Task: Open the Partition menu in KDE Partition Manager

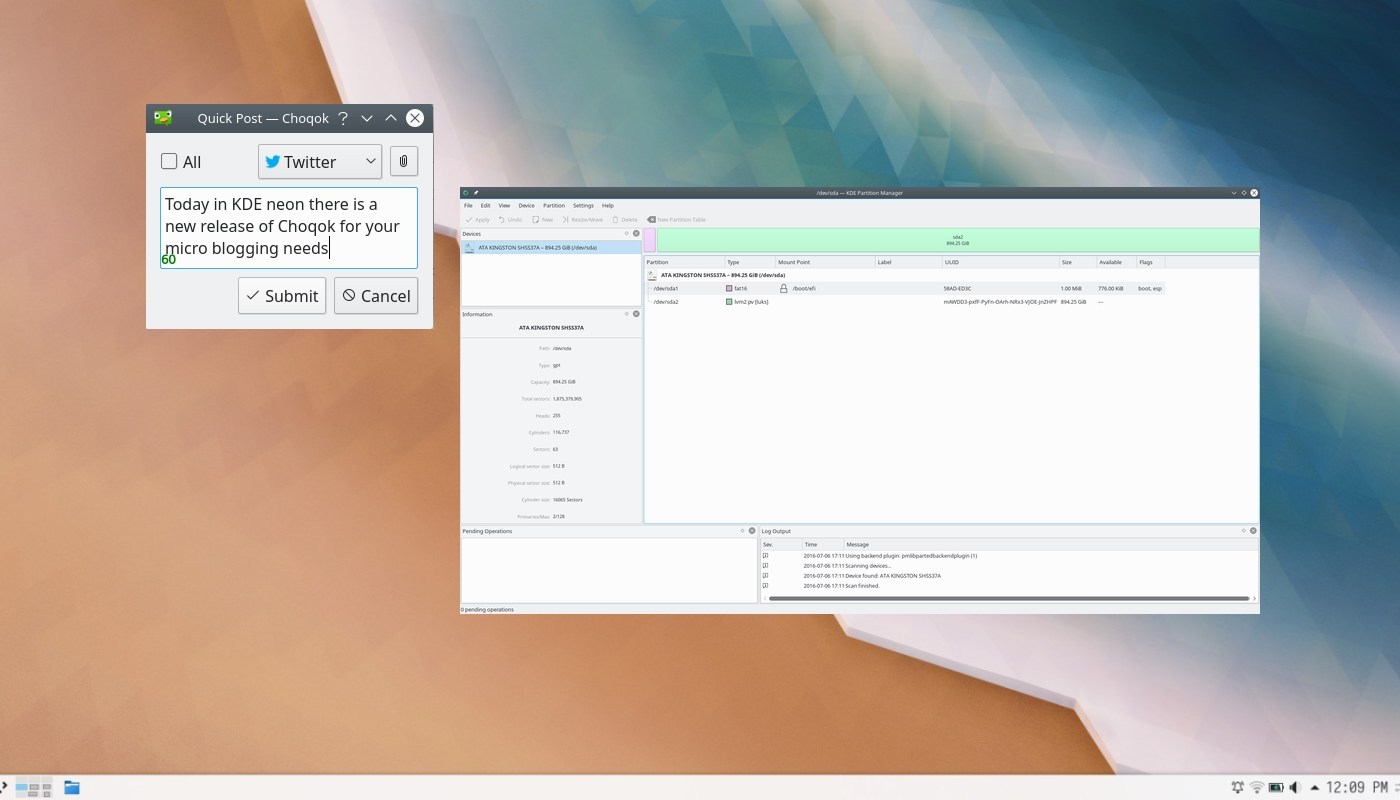Action: click(x=554, y=205)
